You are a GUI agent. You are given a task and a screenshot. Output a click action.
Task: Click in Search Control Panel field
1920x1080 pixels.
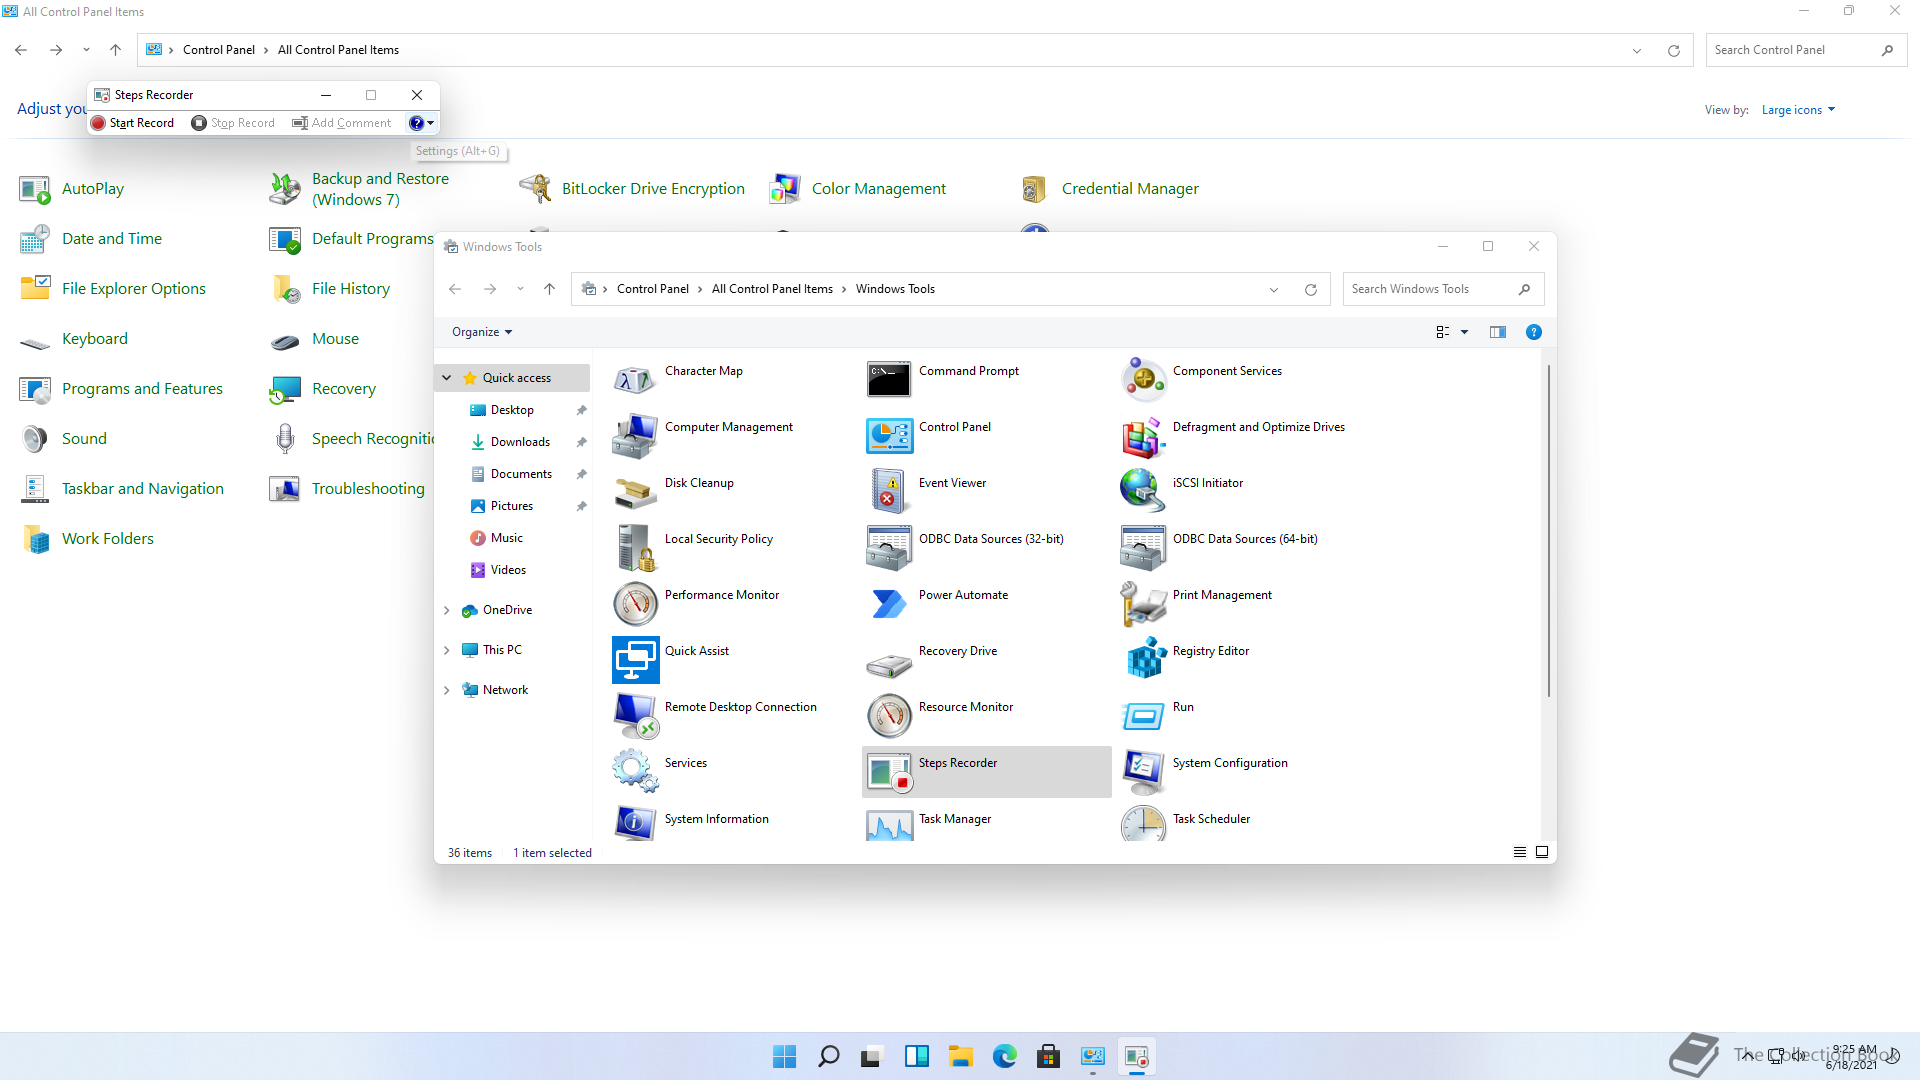(1806, 50)
